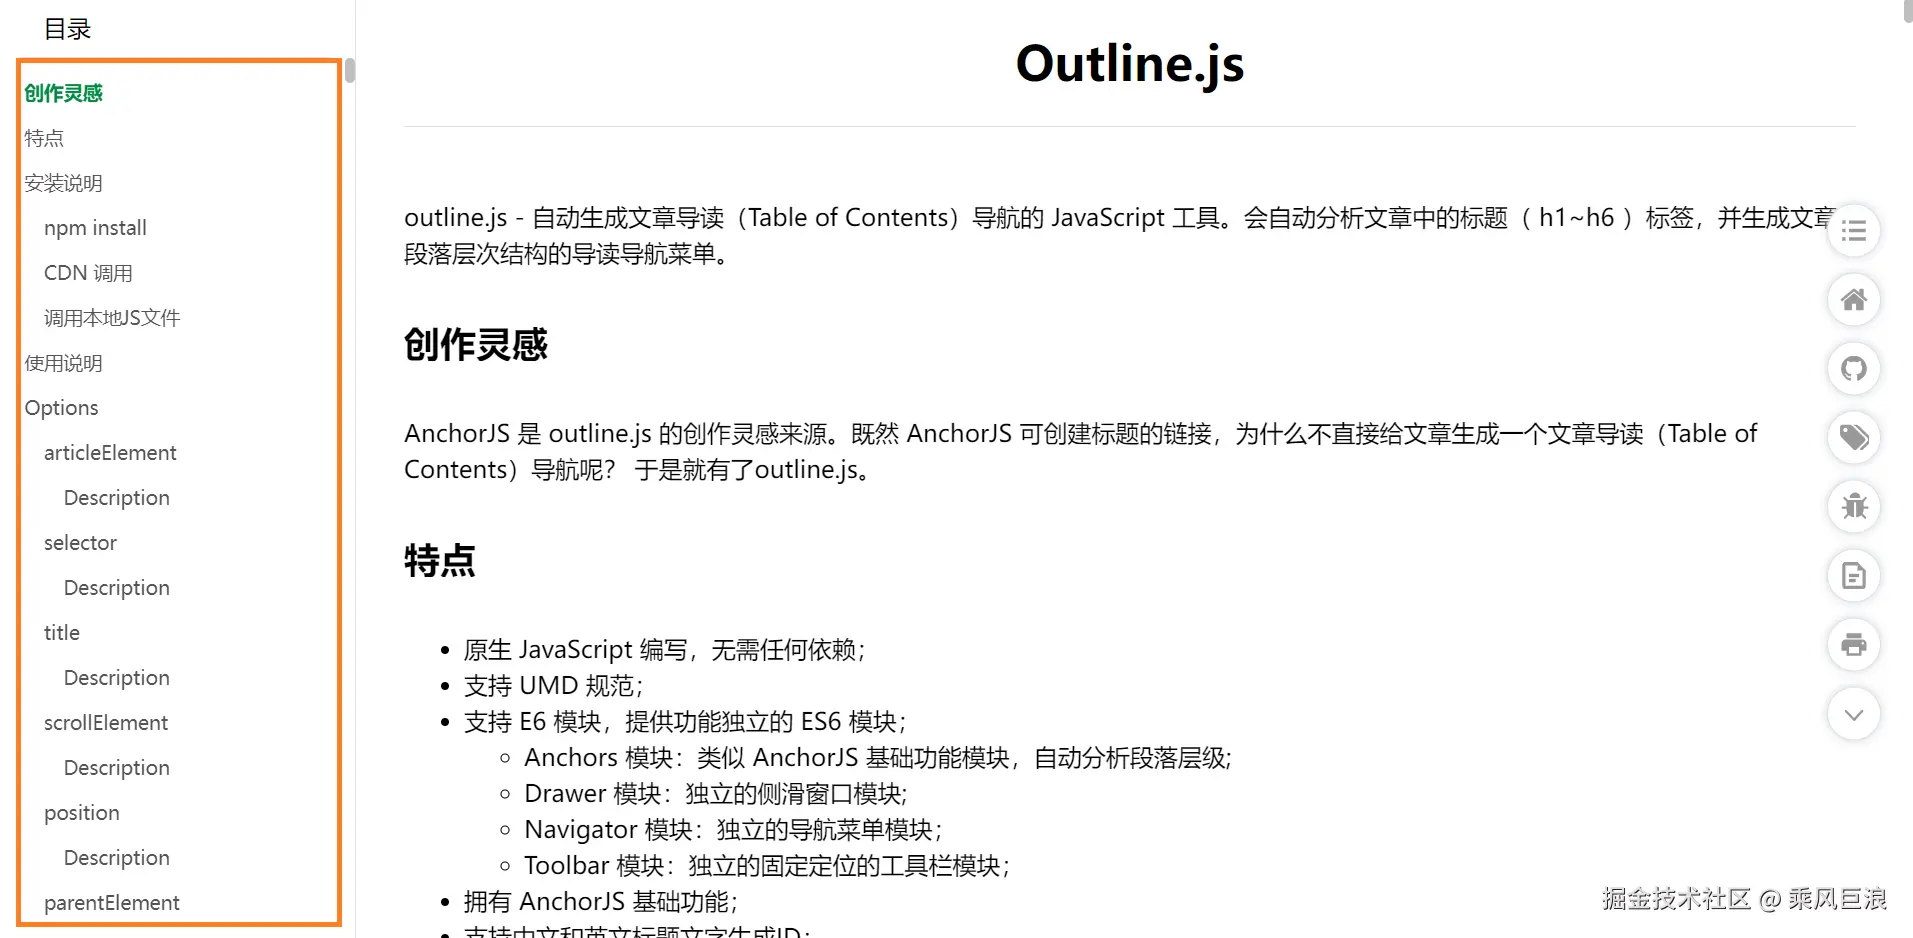Click the print icon
Viewport: 1913px width, 938px height.
coord(1853,645)
